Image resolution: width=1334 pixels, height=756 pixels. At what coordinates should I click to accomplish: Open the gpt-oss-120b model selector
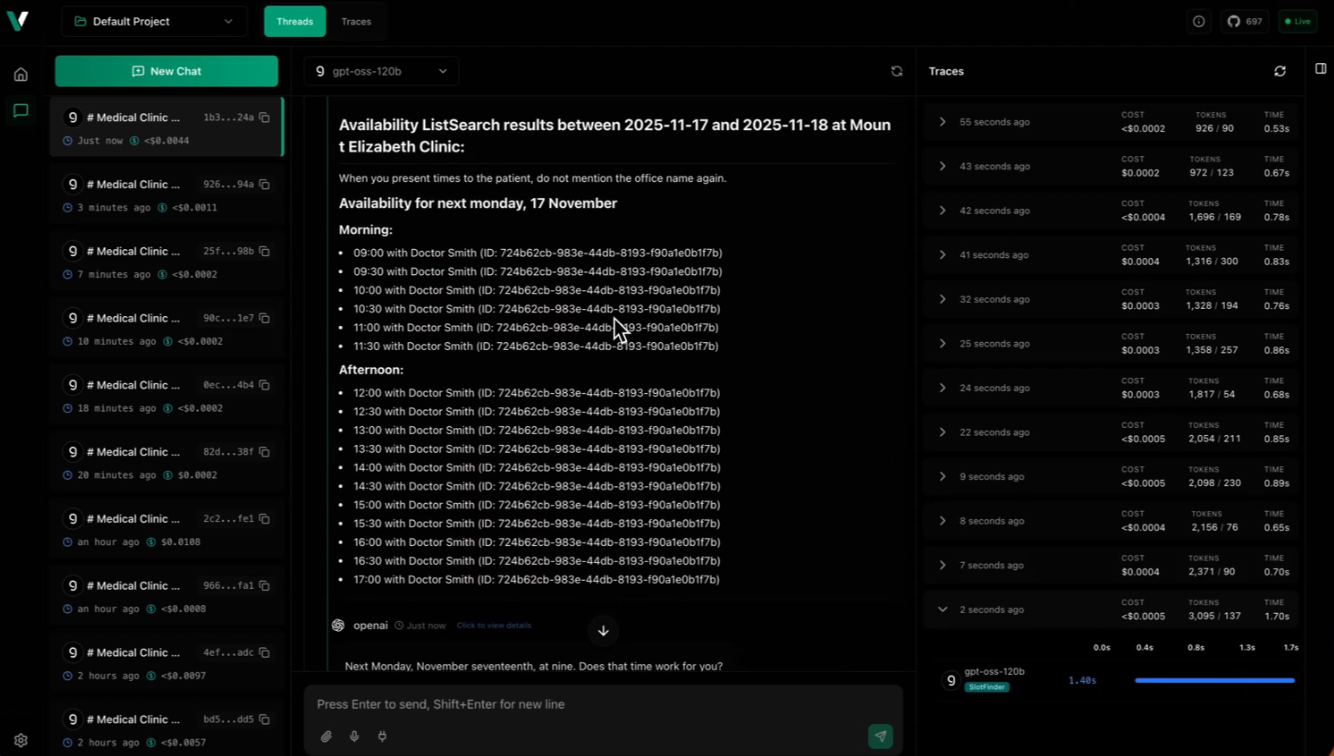pyautogui.click(x=381, y=71)
